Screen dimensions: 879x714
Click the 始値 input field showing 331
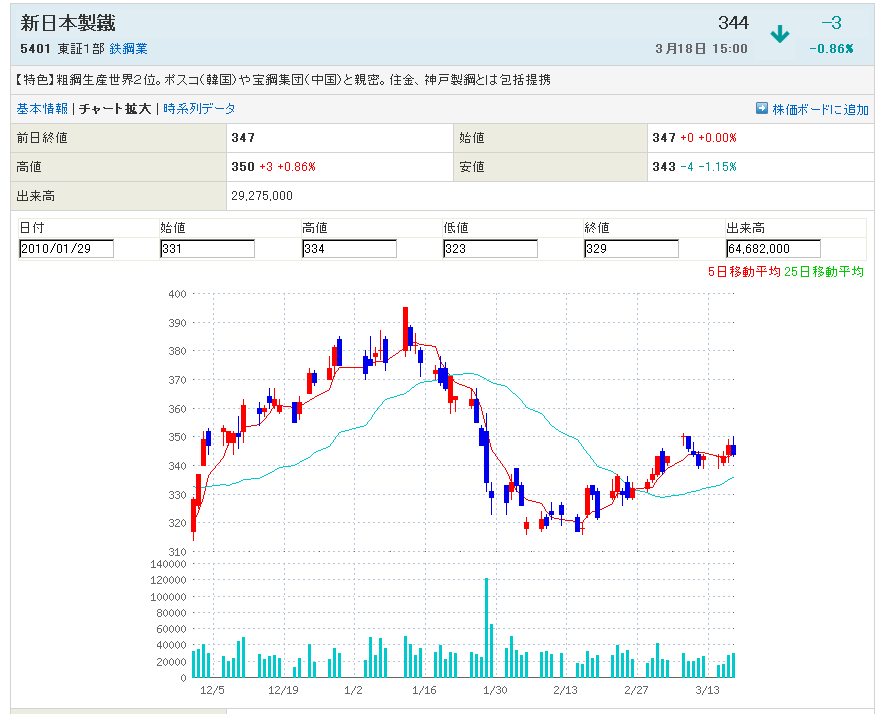[x=207, y=249]
